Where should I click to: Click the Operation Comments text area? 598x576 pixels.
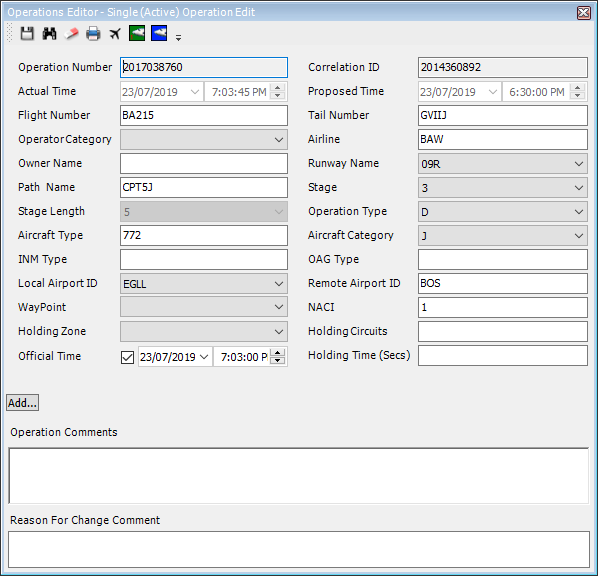coord(299,476)
